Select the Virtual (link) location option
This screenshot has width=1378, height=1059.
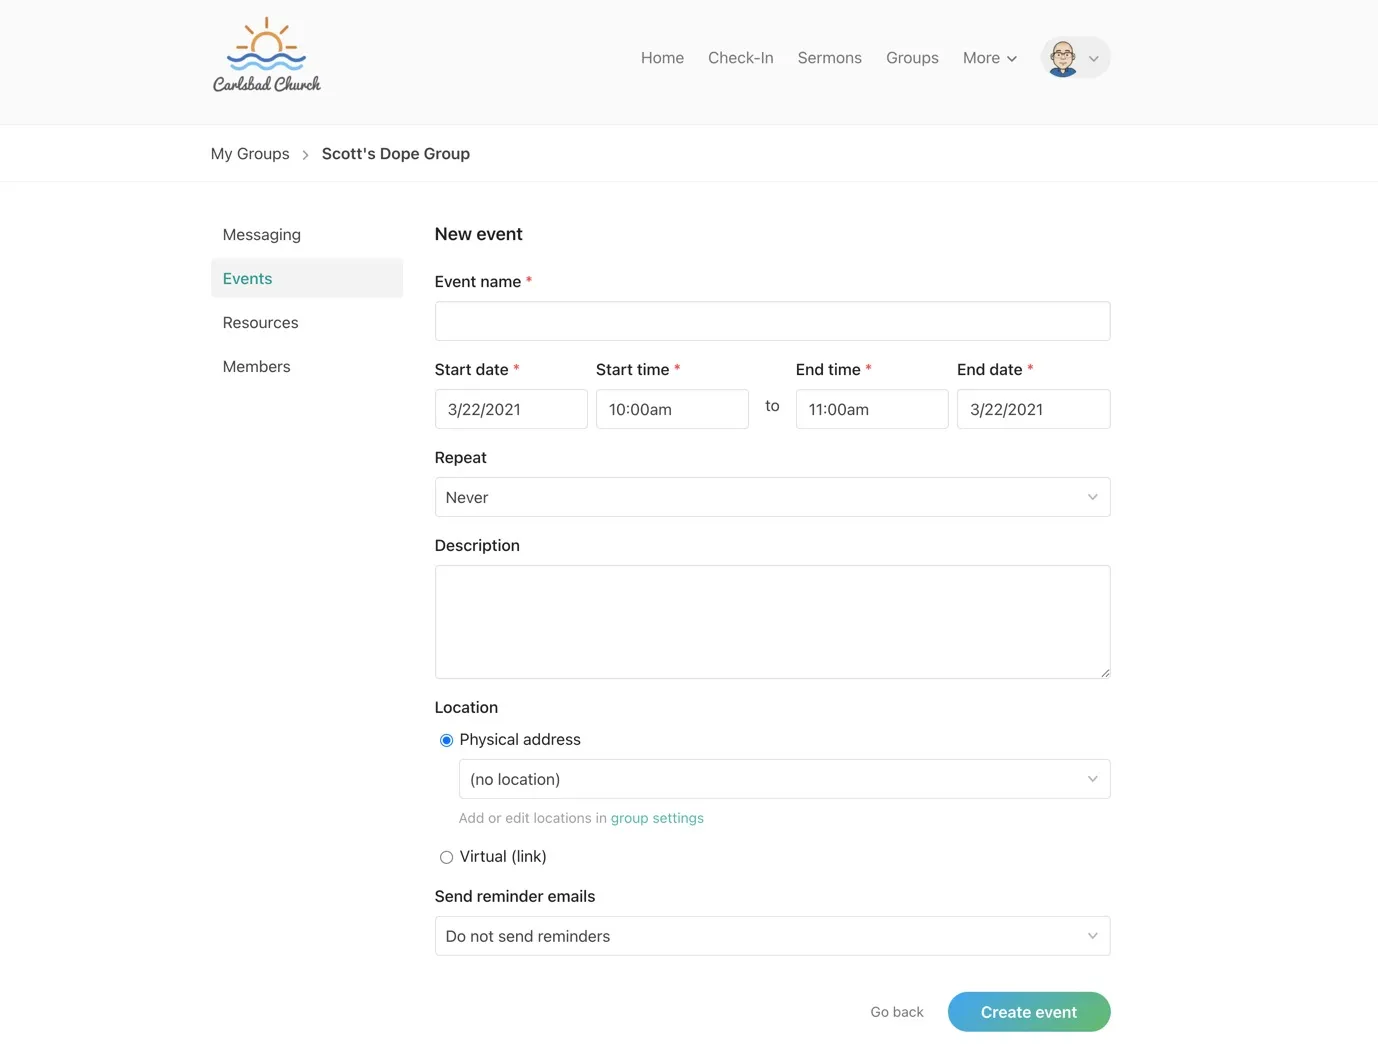click(446, 857)
